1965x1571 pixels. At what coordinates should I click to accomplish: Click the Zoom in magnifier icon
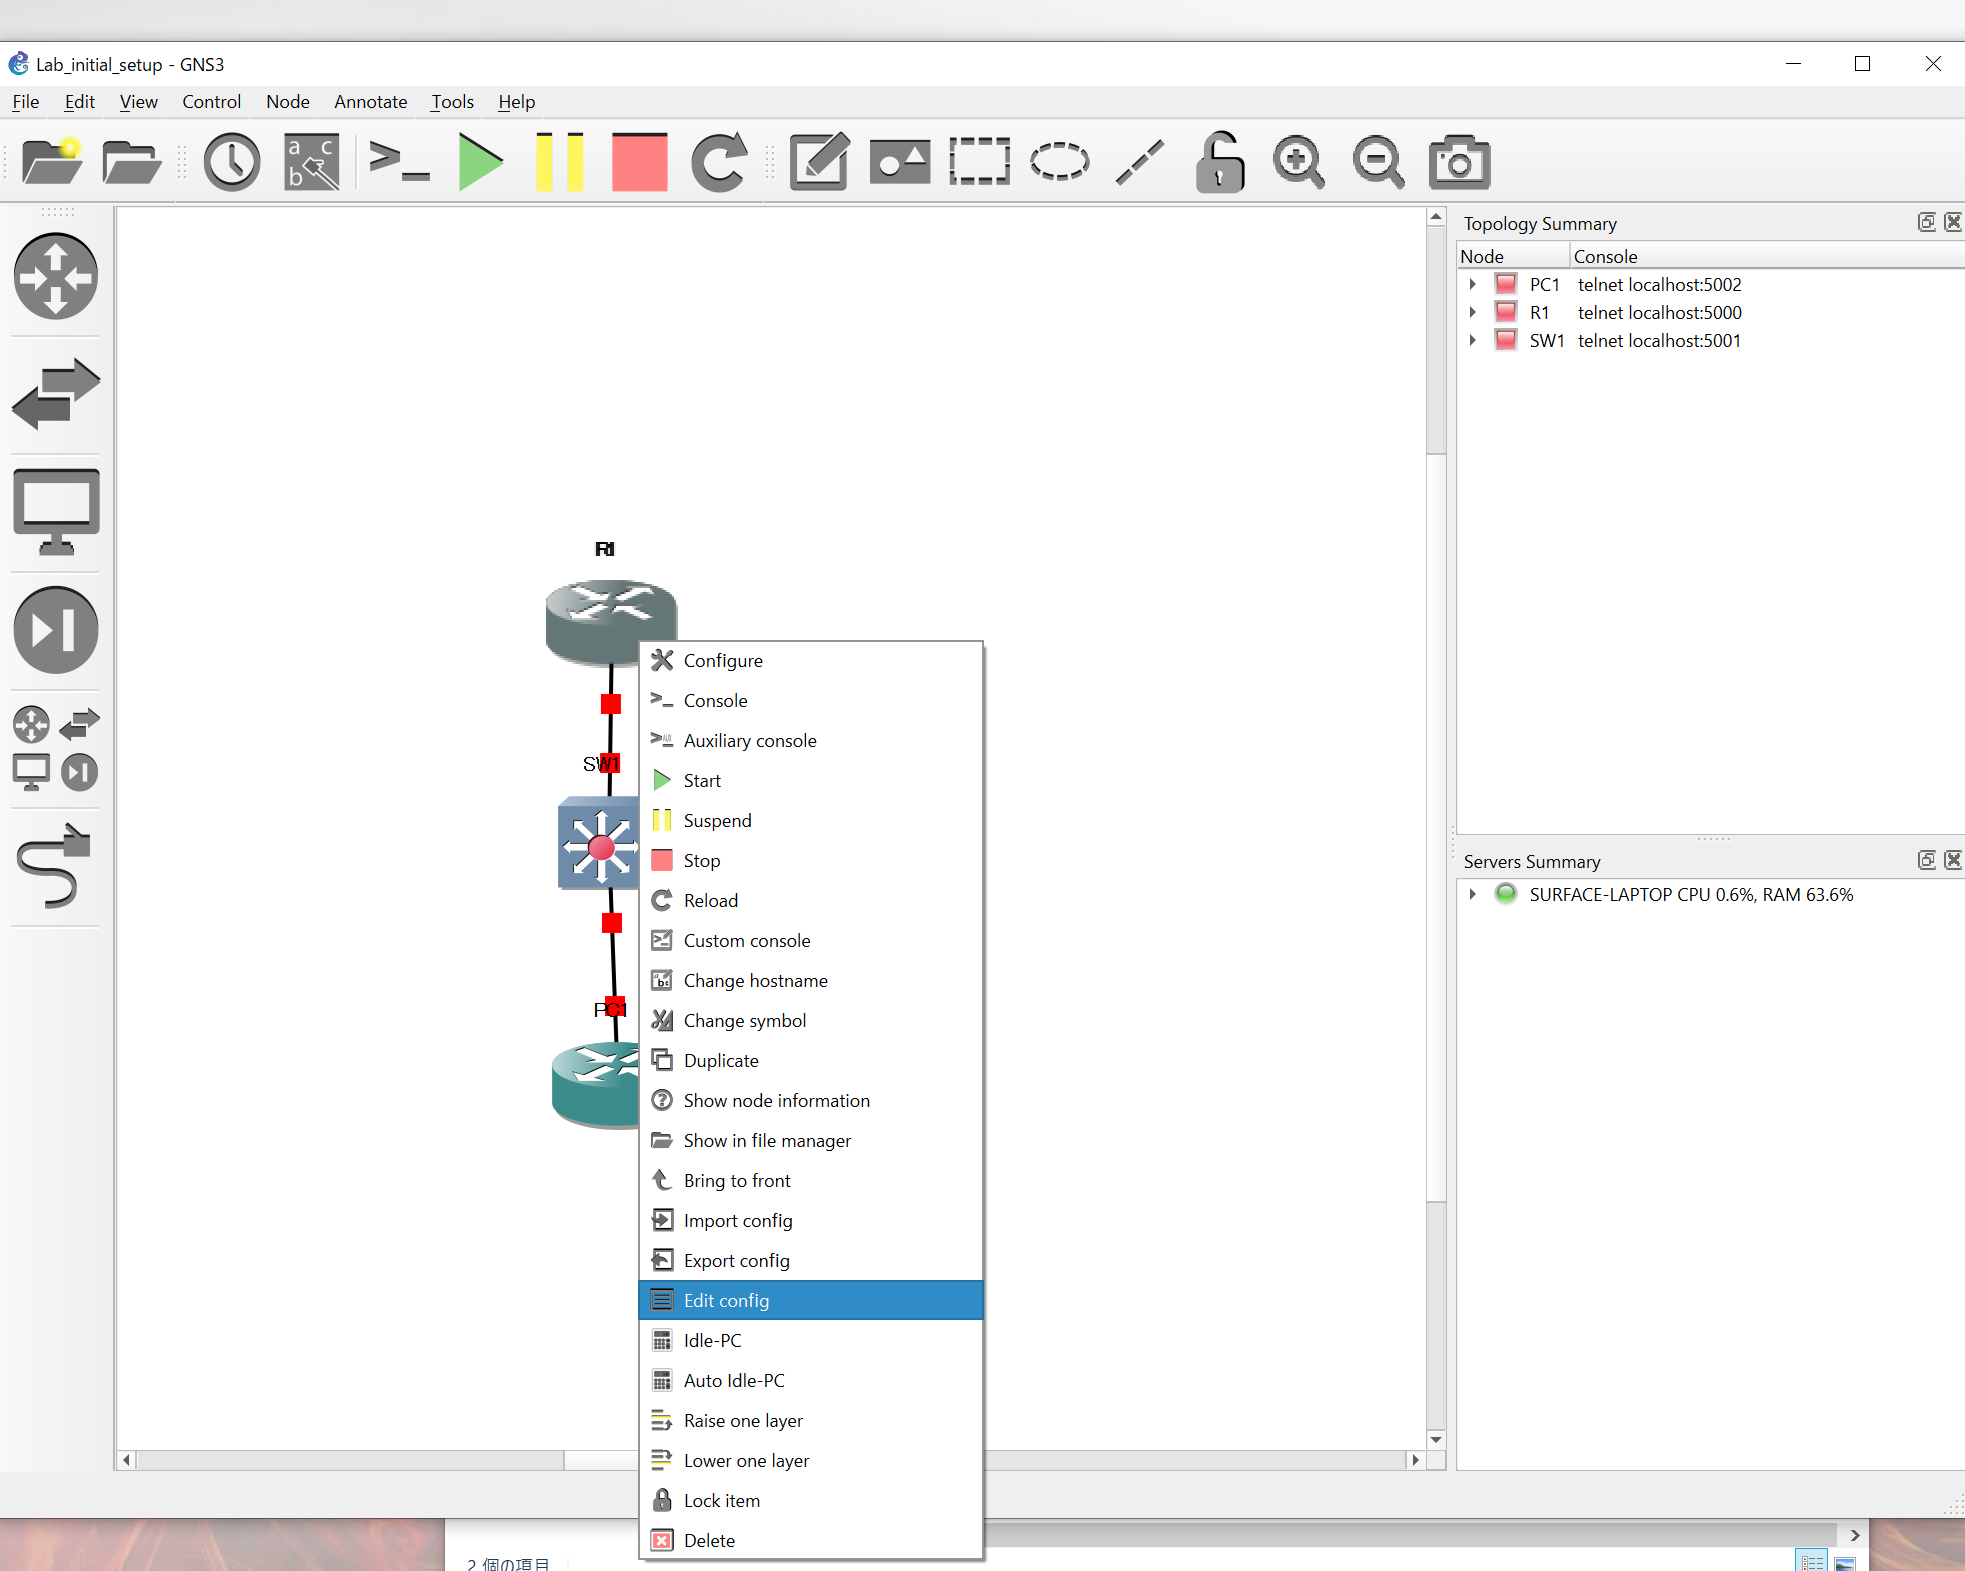1299,161
